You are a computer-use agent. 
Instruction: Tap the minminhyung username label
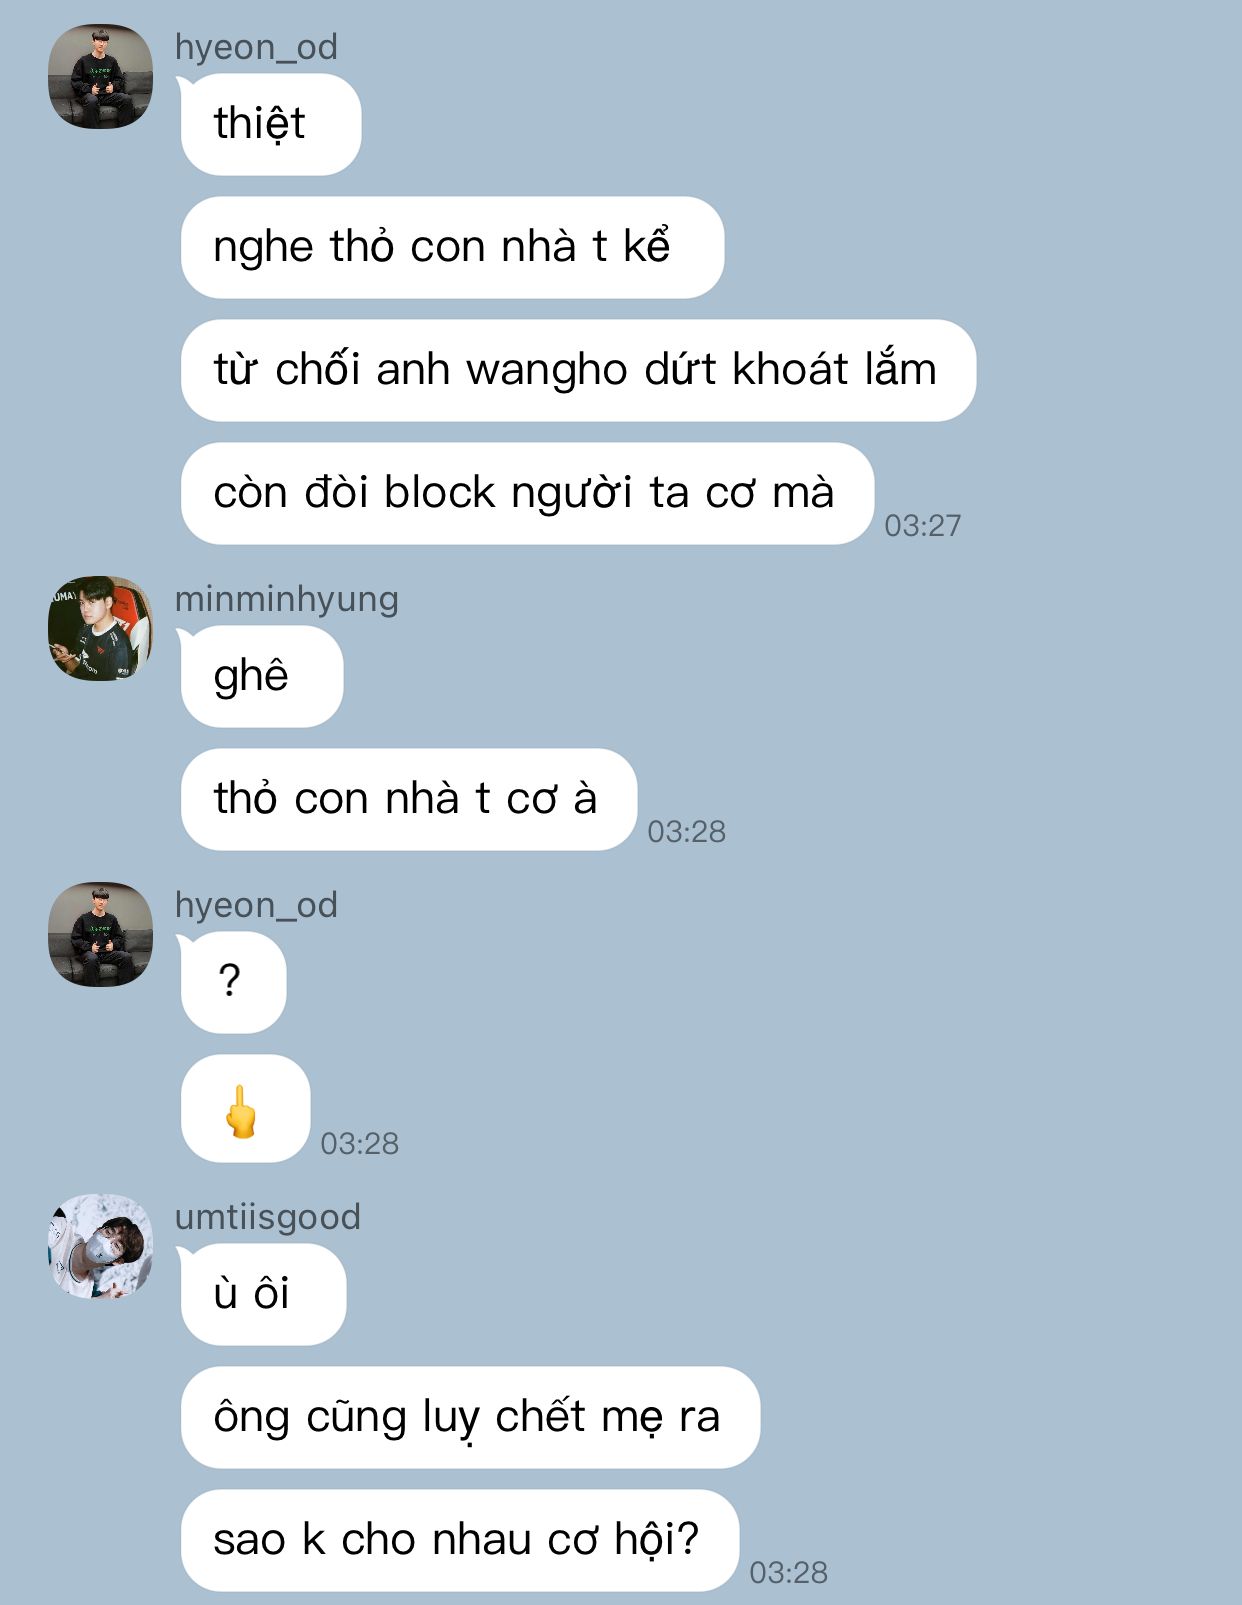[287, 599]
